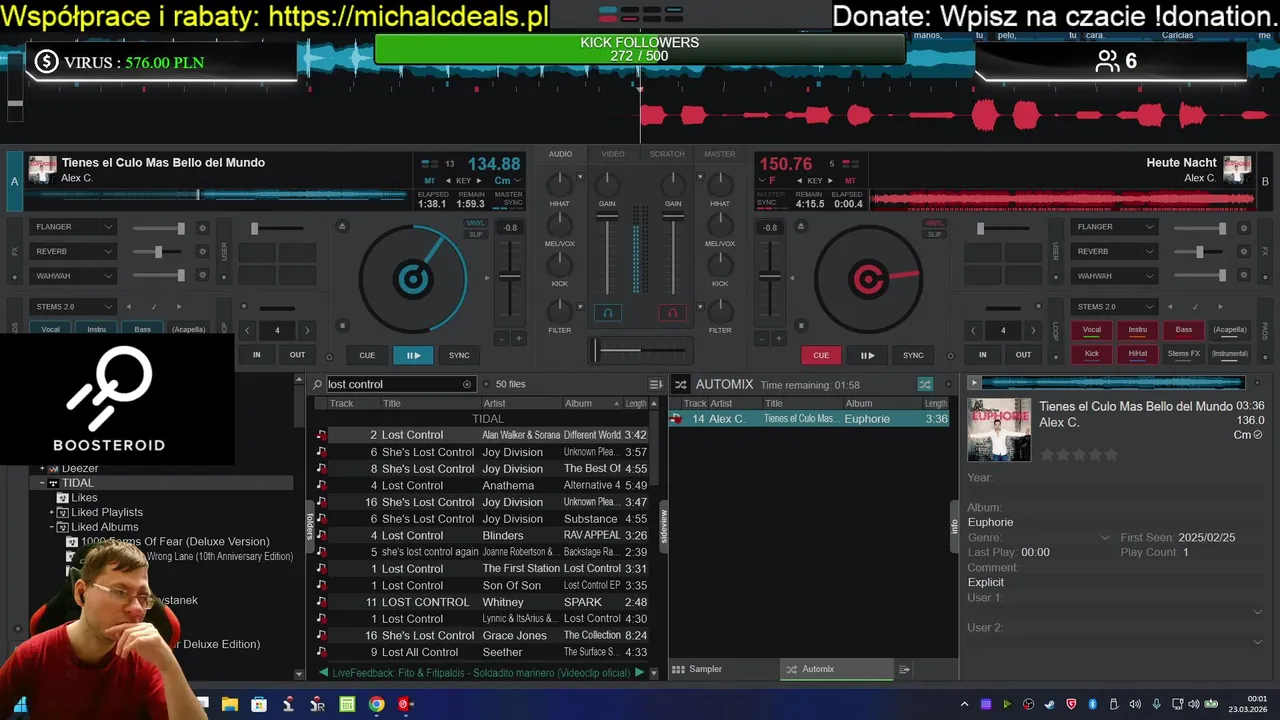Open Chrome from the taskbar
Image resolution: width=1280 pixels, height=720 pixels.
[x=376, y=704]
